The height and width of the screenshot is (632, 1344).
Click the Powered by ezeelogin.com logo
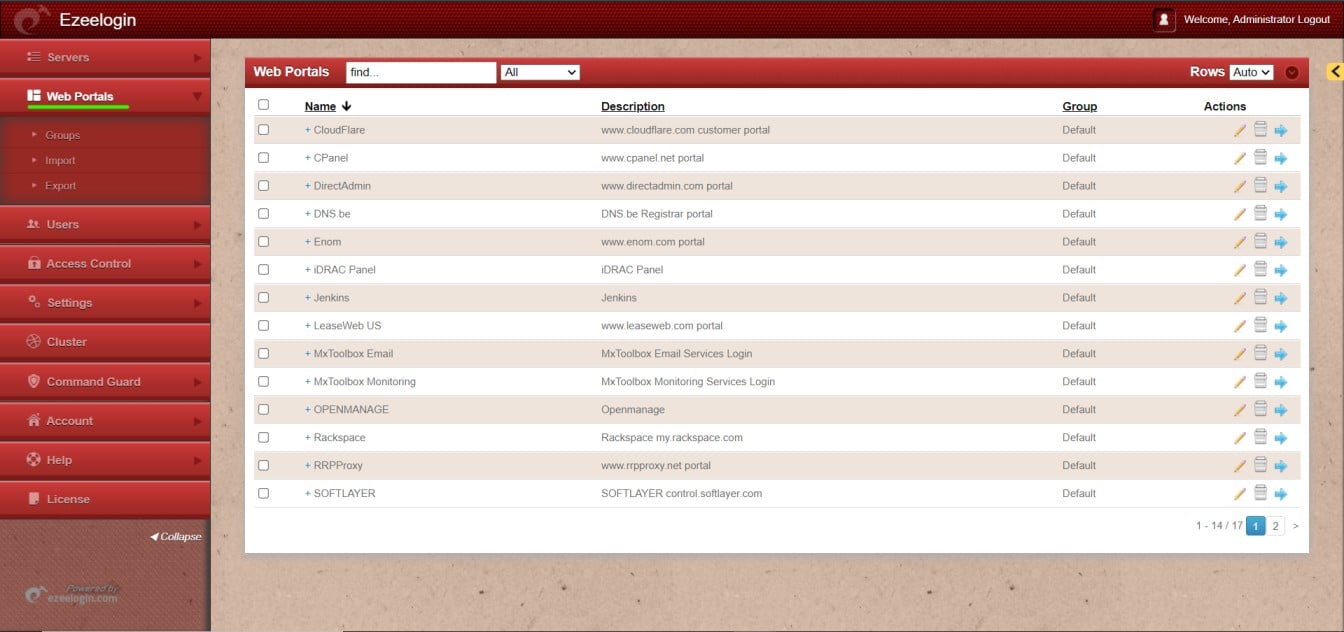(x=72, y=594)
